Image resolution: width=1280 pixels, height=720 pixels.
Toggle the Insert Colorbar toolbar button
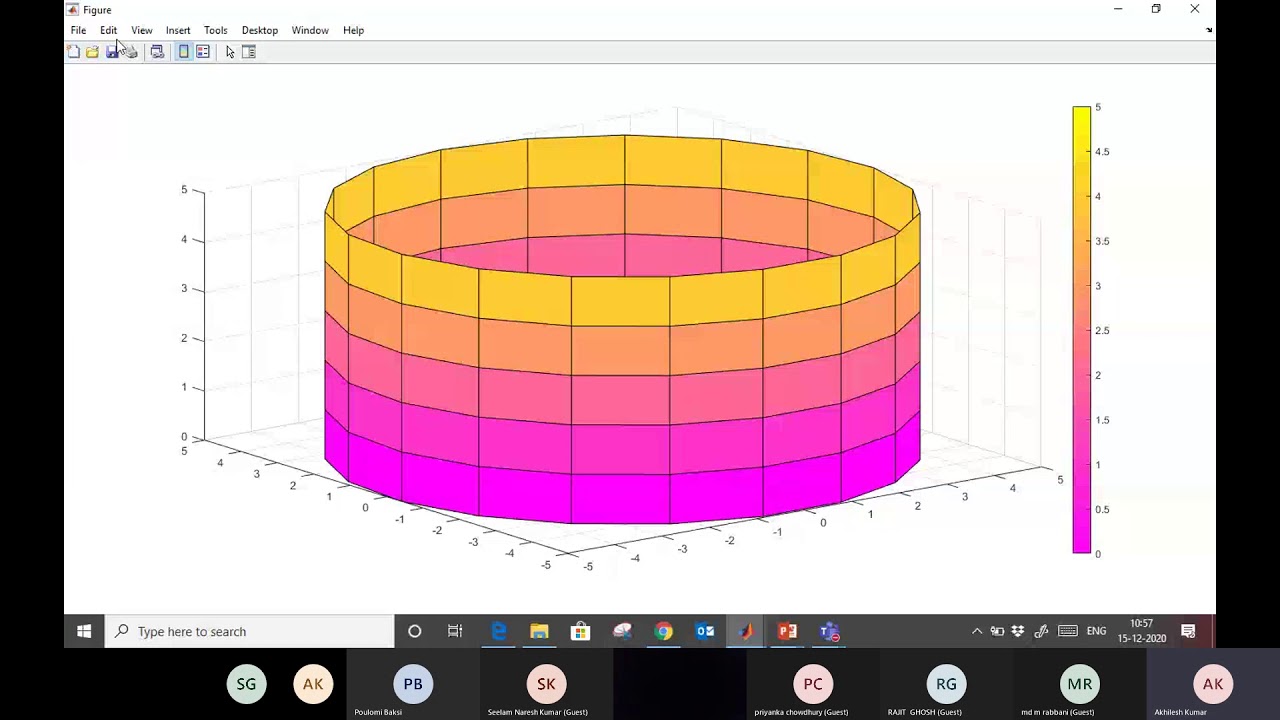click(184, 52)
